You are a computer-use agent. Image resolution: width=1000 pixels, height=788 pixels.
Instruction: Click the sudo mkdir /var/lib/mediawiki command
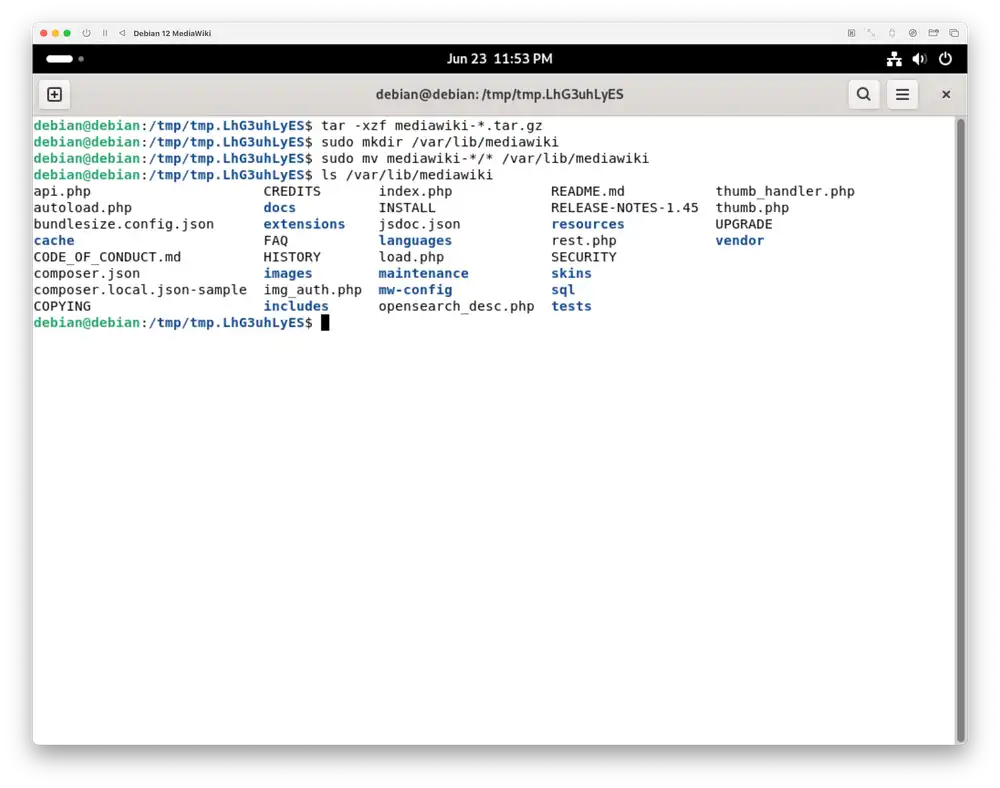click(x=439, y=142)
